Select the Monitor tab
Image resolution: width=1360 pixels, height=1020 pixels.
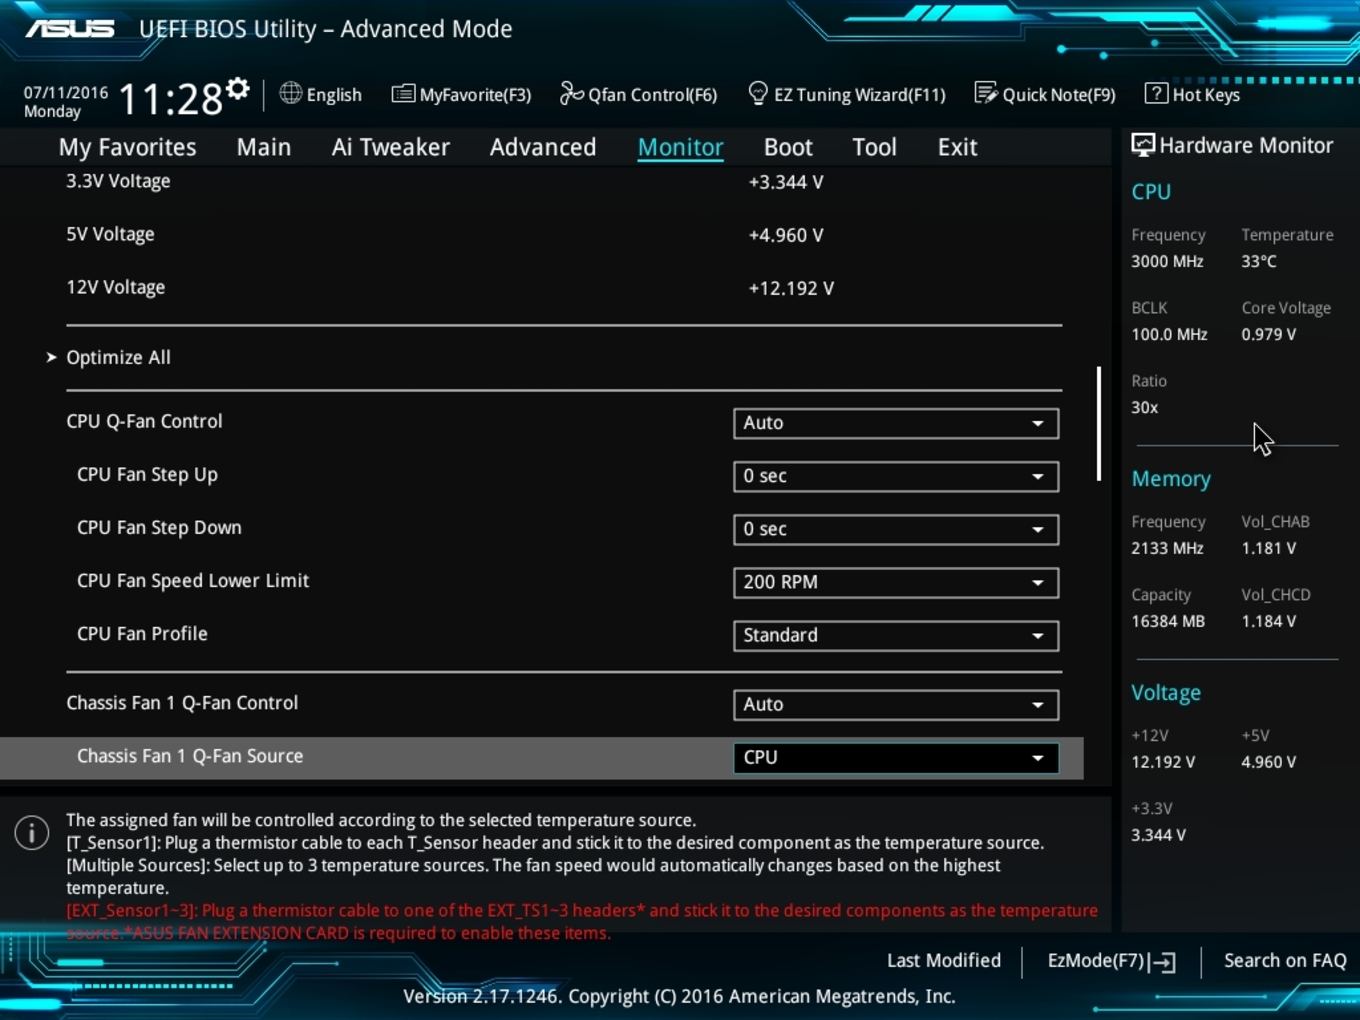(681, 147)
